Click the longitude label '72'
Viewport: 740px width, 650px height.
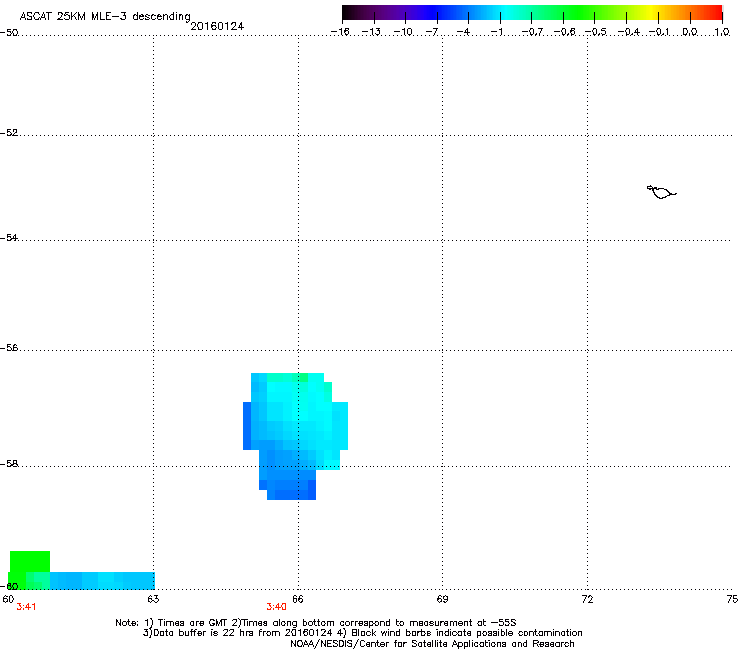[588, 599]
